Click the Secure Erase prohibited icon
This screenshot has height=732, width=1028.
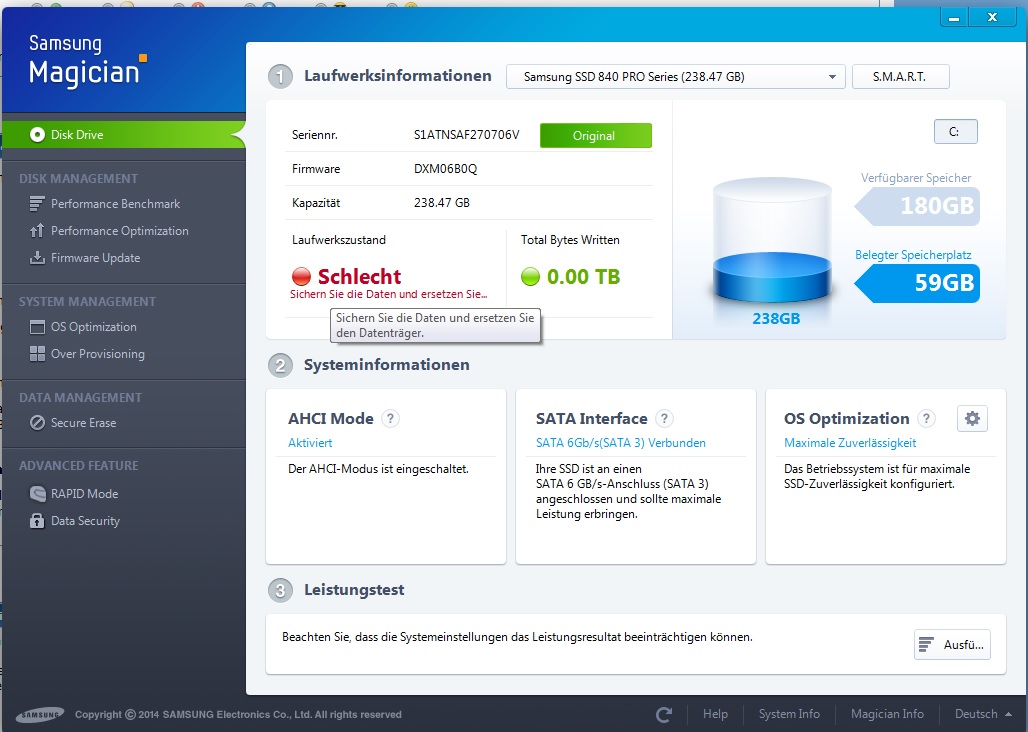click(x=37, y=423)
